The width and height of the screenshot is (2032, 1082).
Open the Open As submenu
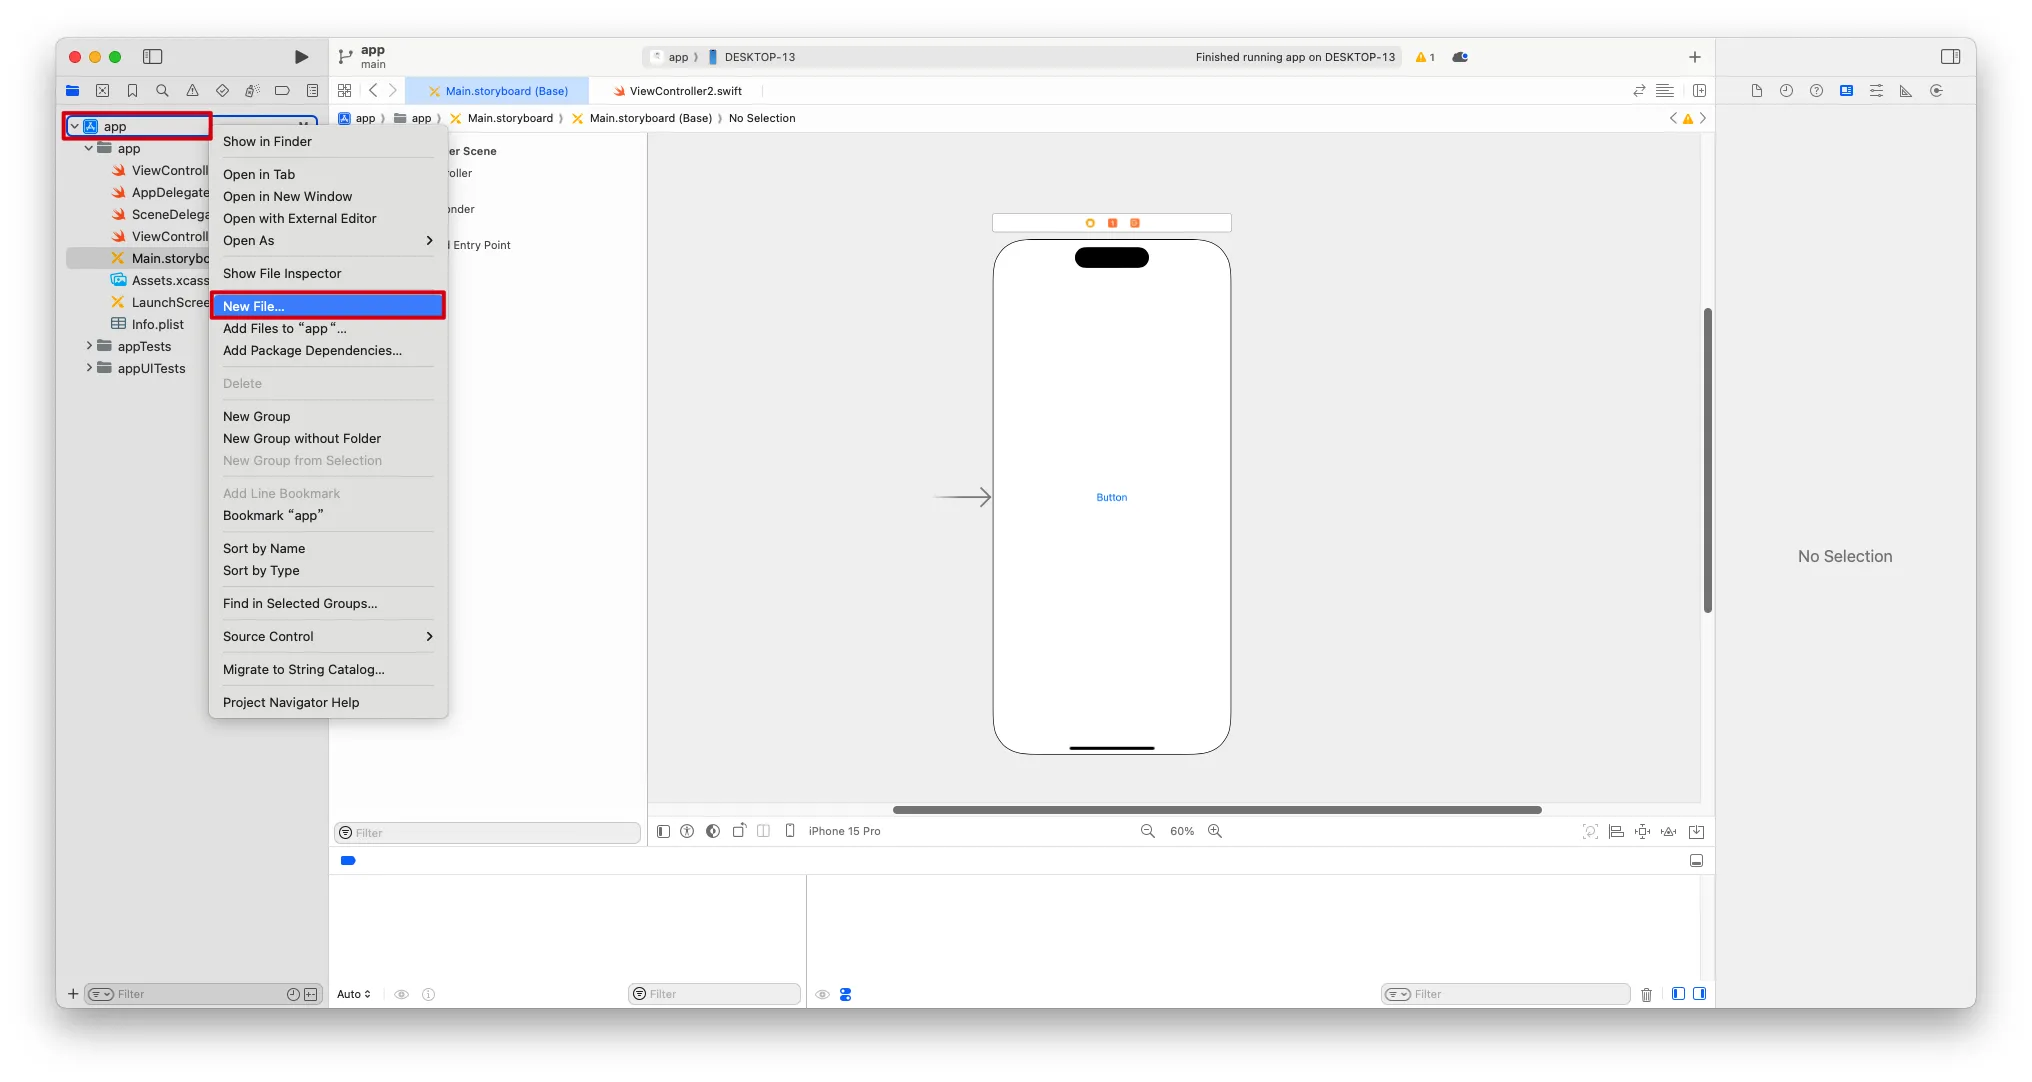tap(328, 240)
